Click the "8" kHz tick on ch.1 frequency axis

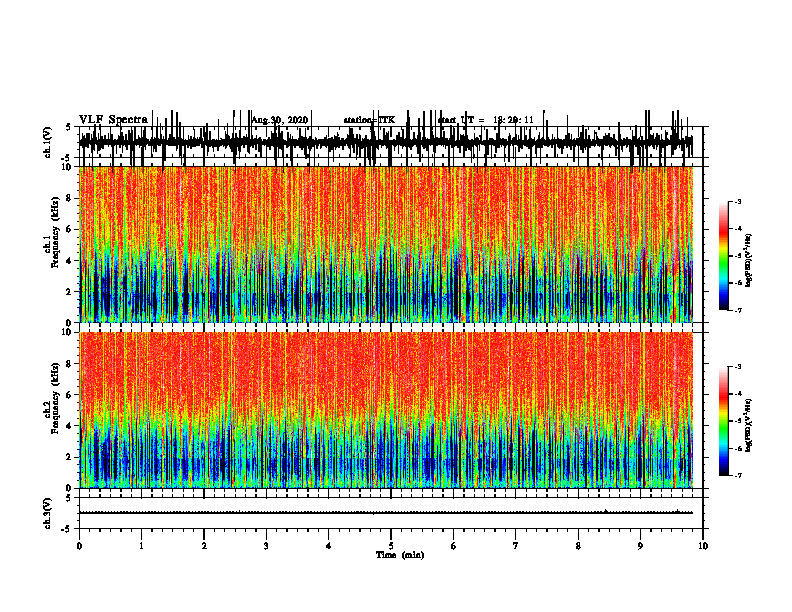[69, 198]
